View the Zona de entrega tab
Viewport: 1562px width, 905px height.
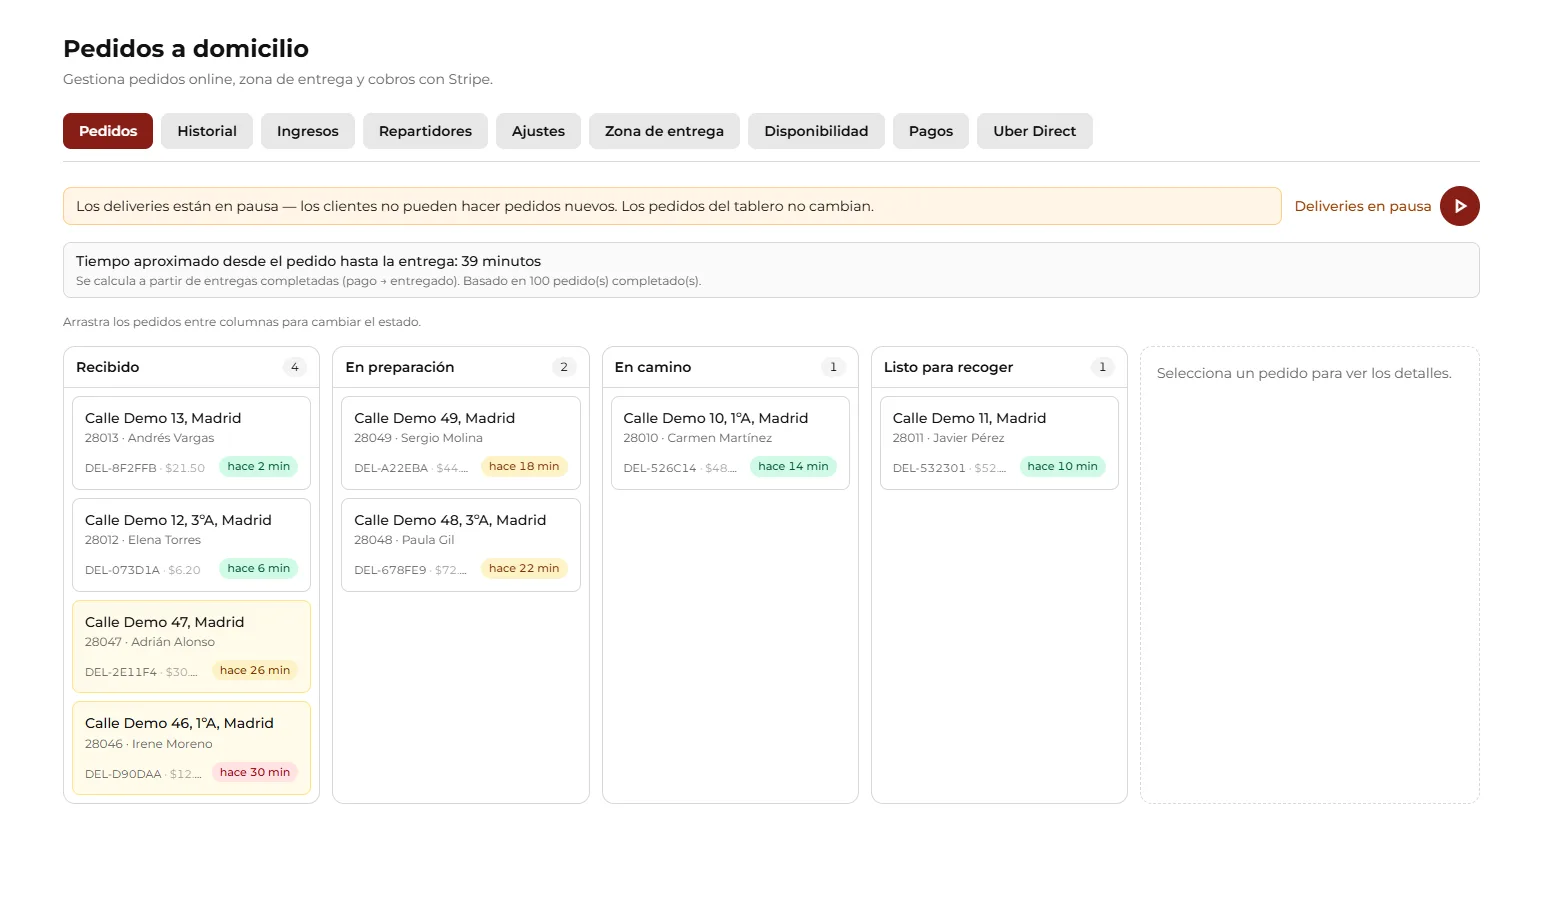point(664,131)
